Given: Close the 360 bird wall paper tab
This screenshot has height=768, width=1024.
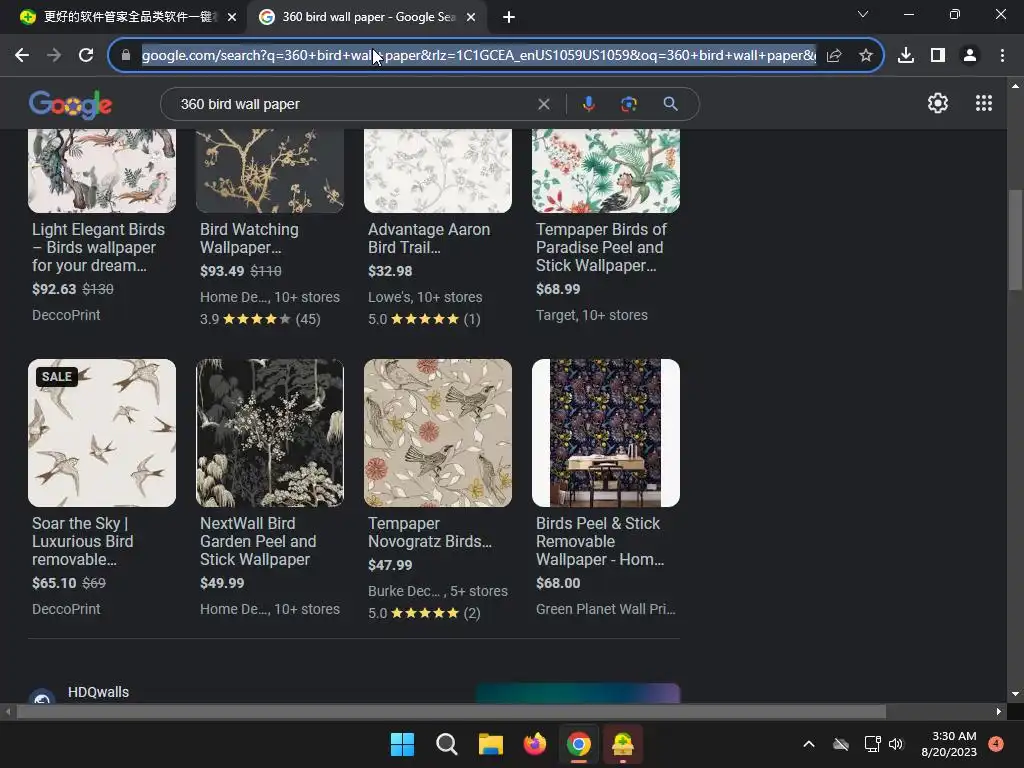Looking at the screenshot, I should pos(471,18).
